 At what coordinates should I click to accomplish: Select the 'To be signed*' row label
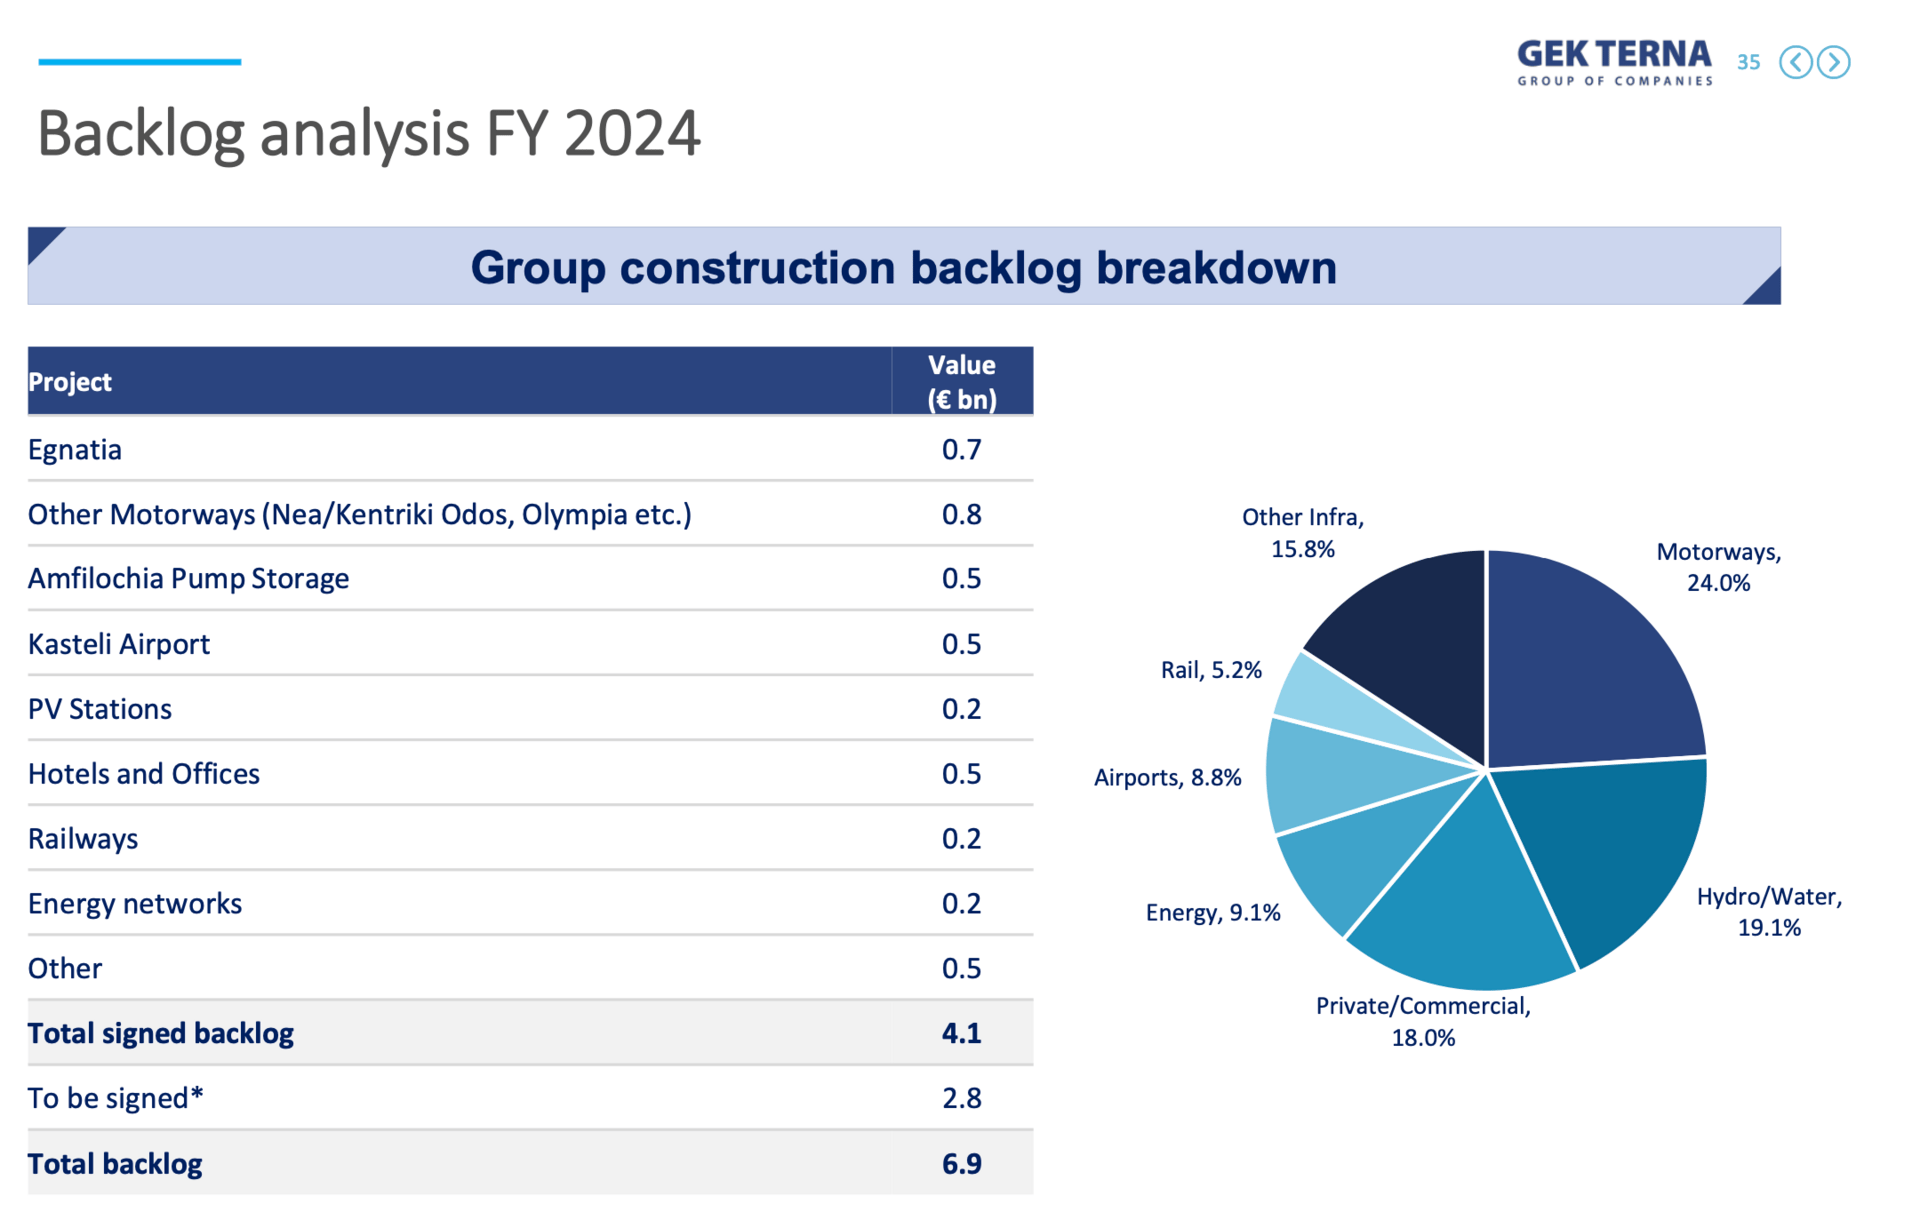pyautogui.click(x=116, y=1098)
